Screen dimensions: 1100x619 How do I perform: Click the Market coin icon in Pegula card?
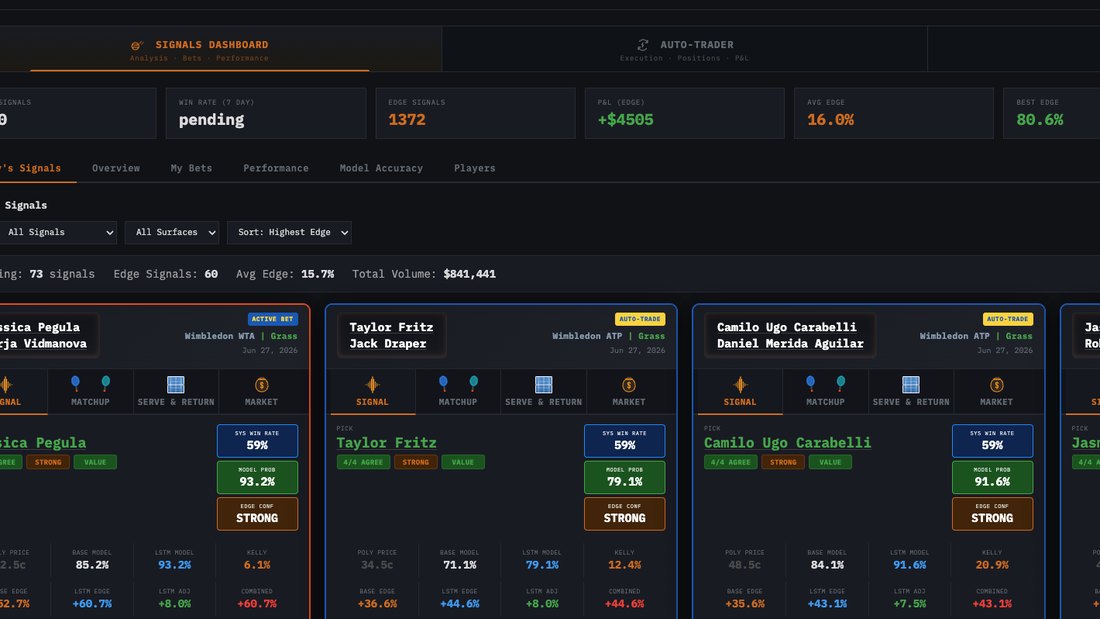pyautogui.click(x=261, y=385)
